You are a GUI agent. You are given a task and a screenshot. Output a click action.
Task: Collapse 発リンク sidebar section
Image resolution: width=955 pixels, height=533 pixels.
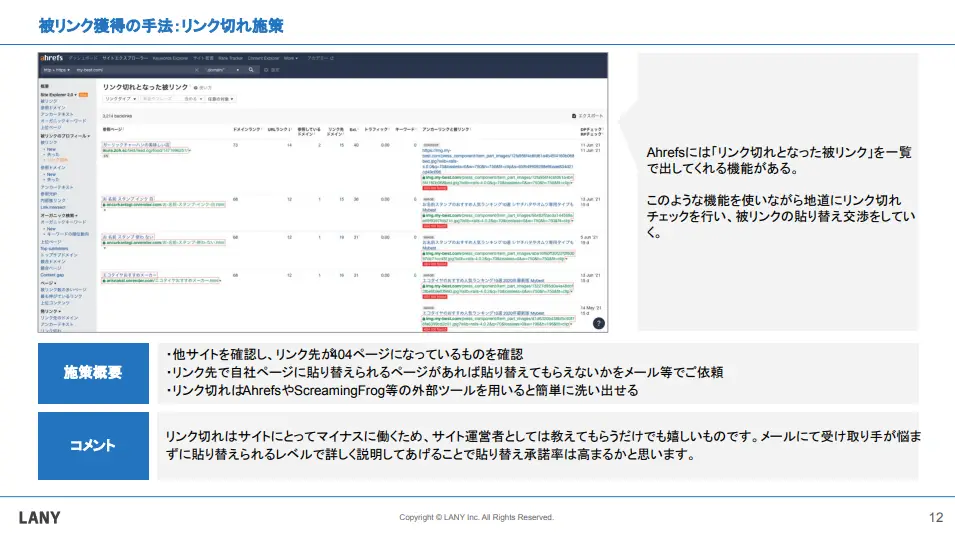51,311
